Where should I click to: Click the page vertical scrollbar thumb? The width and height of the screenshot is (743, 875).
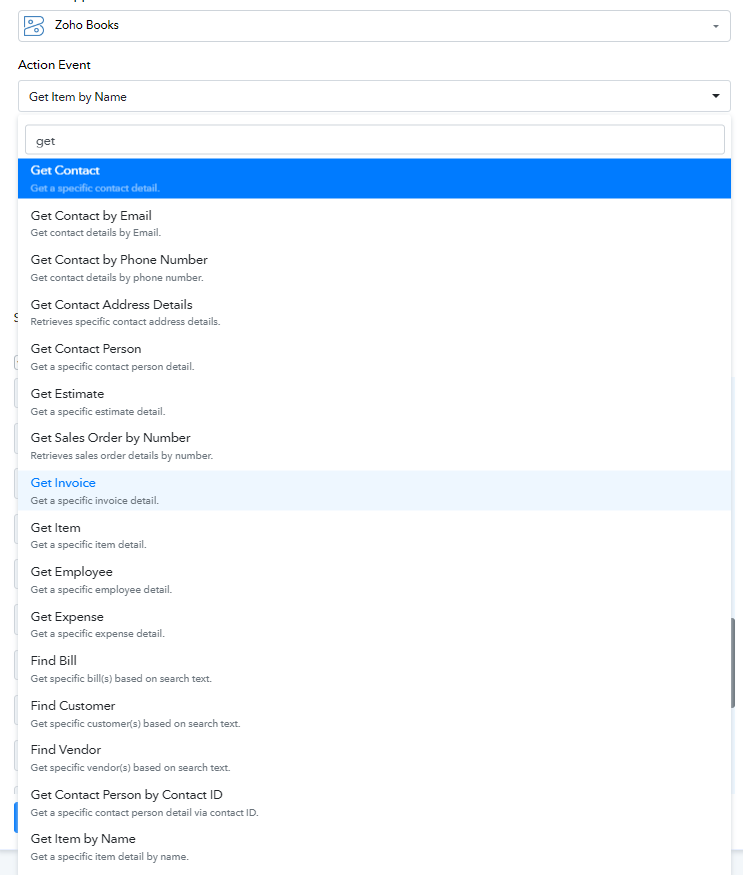[x=733, y=663]
